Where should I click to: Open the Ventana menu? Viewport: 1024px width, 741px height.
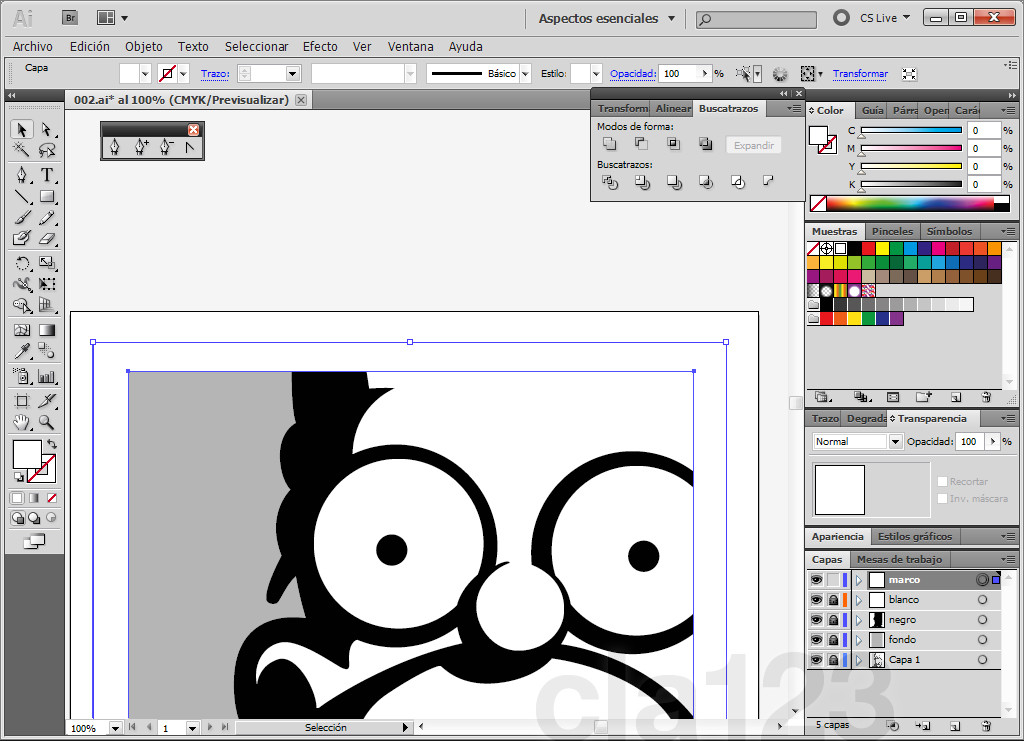pos(410,46)
